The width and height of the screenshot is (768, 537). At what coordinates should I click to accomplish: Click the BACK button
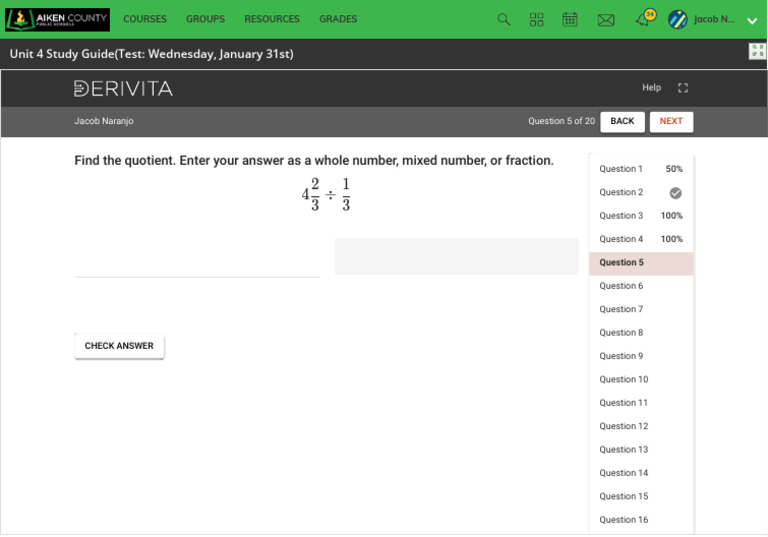click(622, 122)
